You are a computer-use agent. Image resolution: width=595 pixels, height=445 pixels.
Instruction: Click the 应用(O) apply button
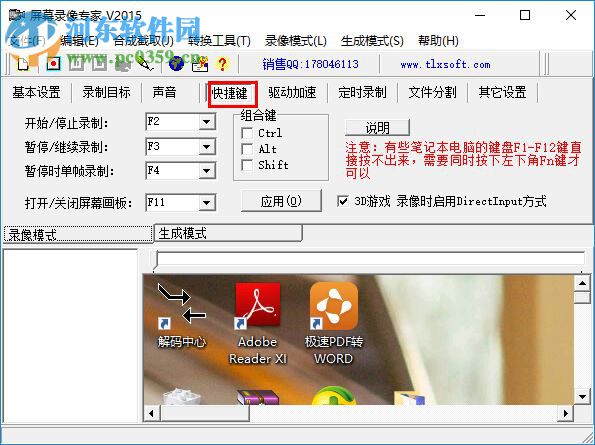click(281, 201)
